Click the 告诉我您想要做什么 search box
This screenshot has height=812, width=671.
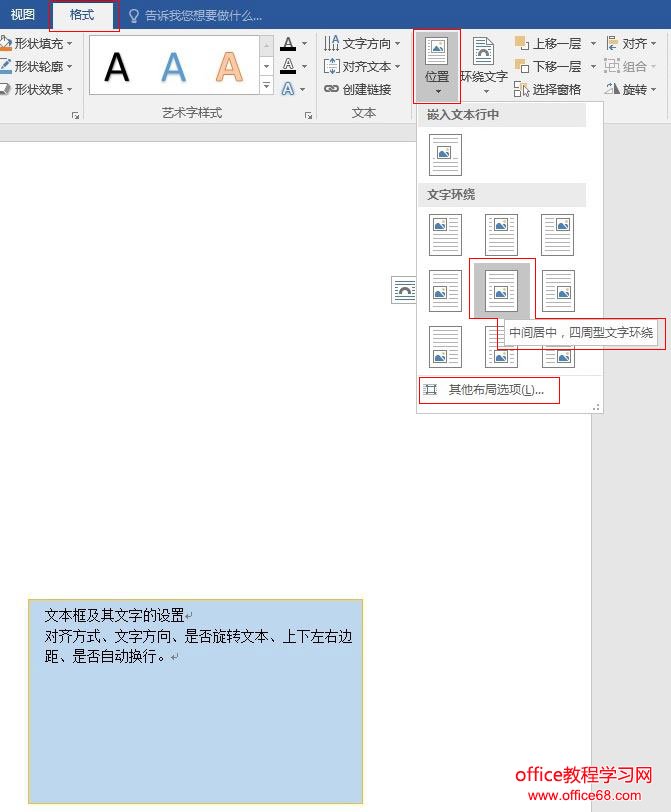[195, 16]
